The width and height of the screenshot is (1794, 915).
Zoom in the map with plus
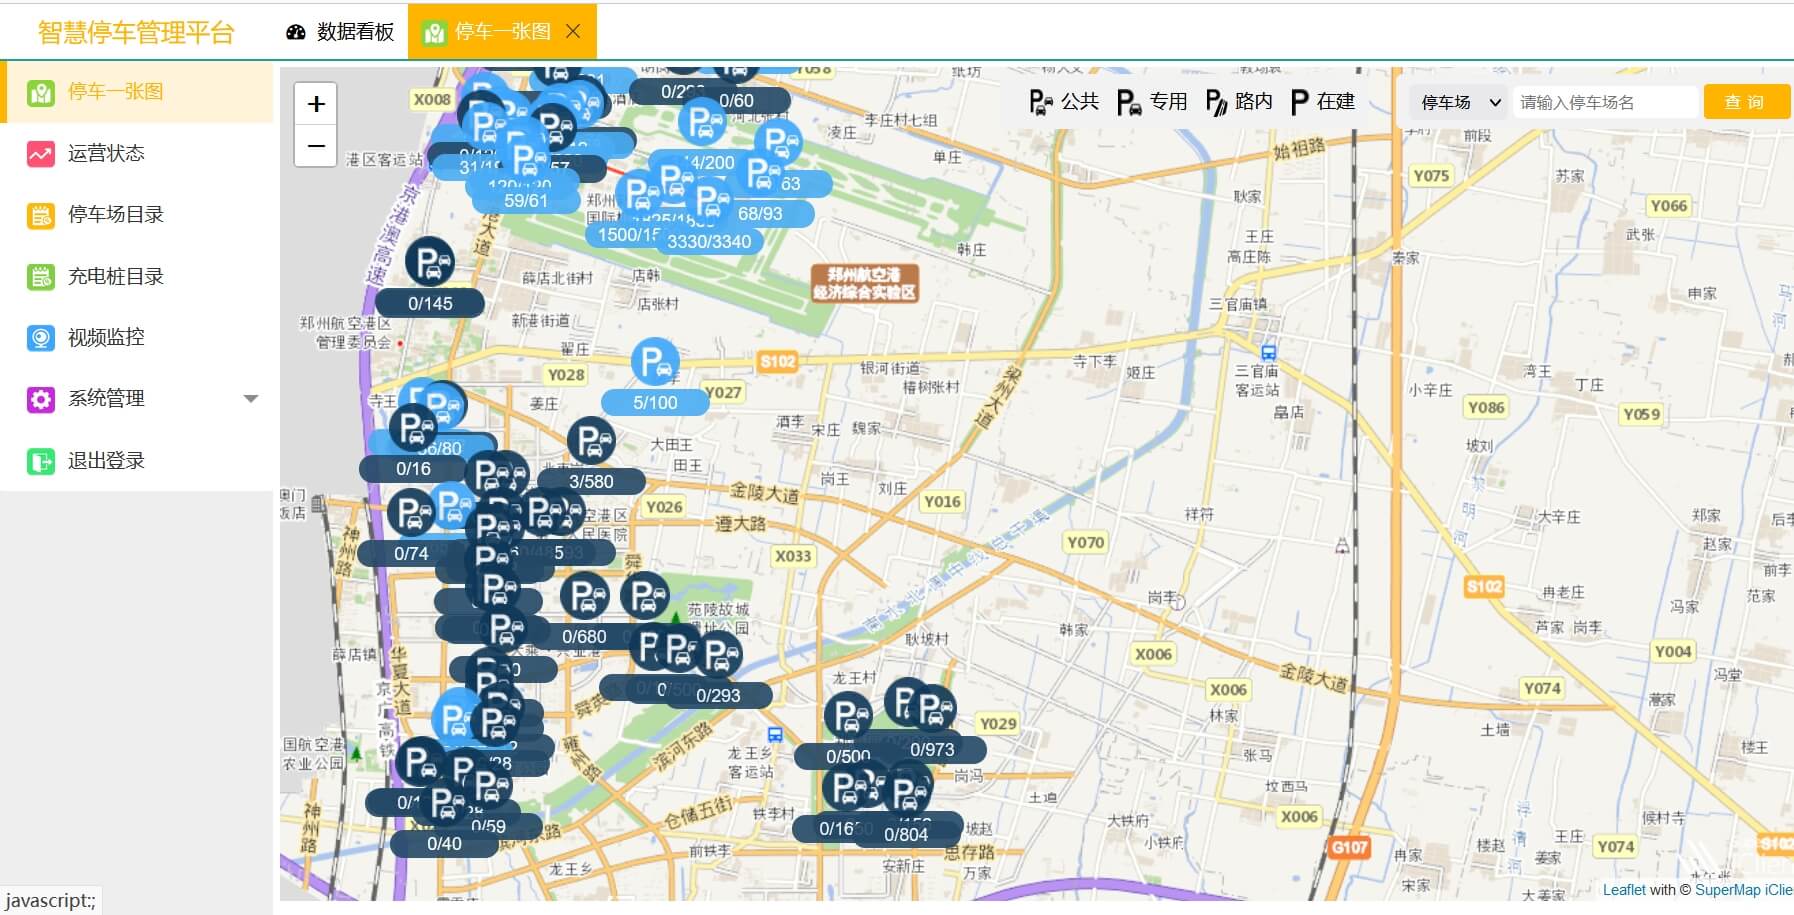(x=316, y=104)
